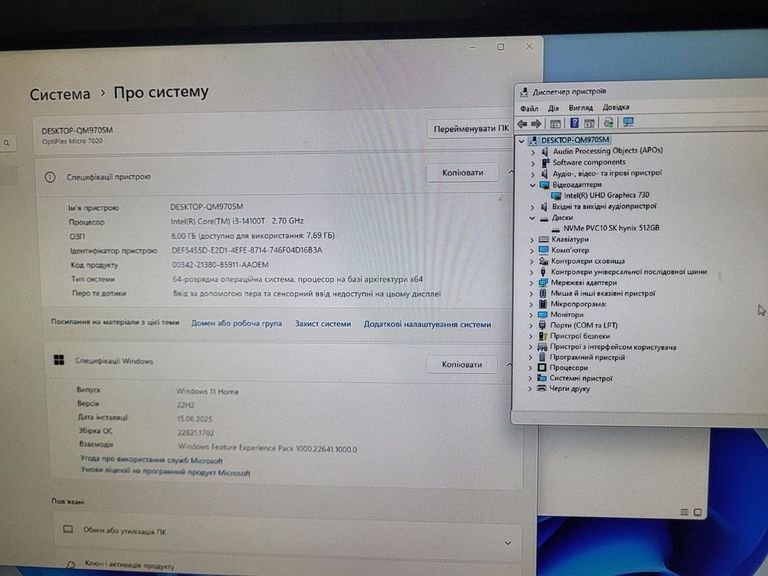Click the Back arrow in Device Manager toolbar
Image resolution: width=768 pixels, height=576 pixels.
(523, 123)
